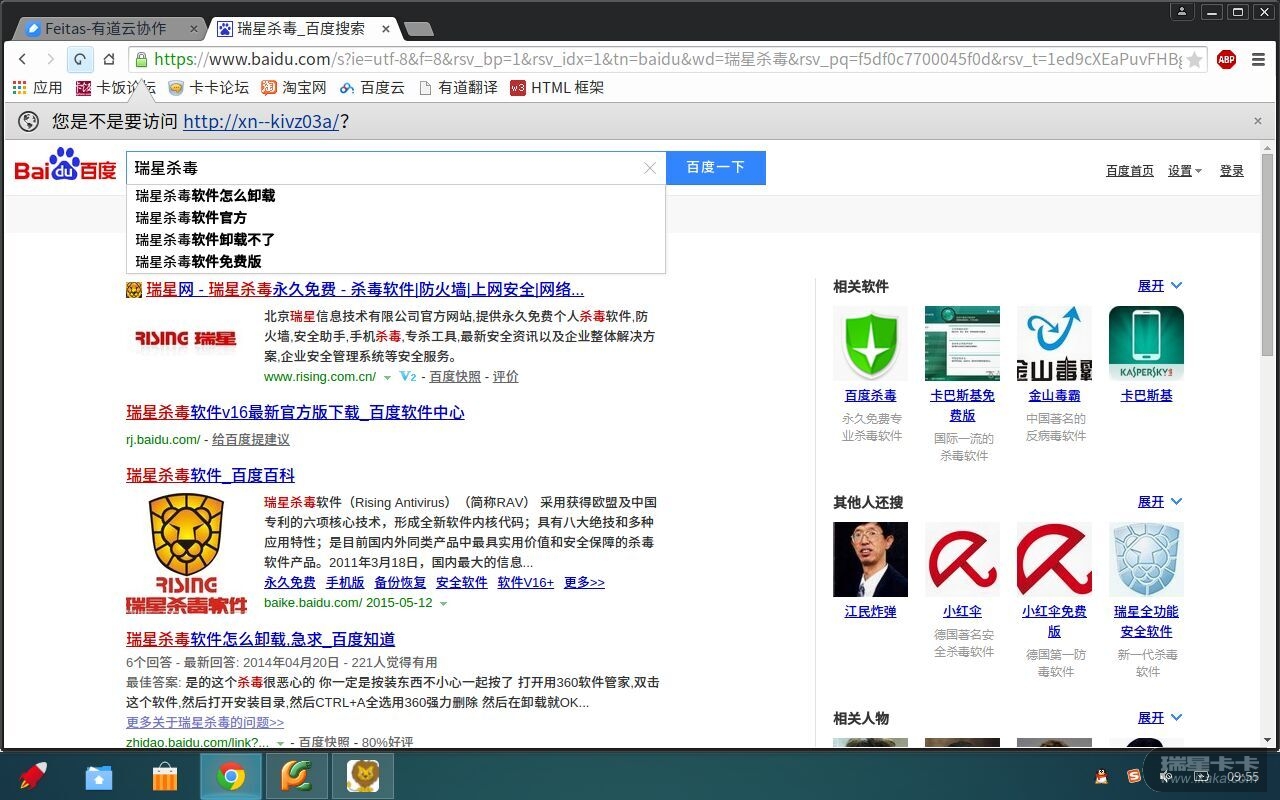Open the browser home page
The width and height of the screenshot is (1280, 800).
point(109,59)
